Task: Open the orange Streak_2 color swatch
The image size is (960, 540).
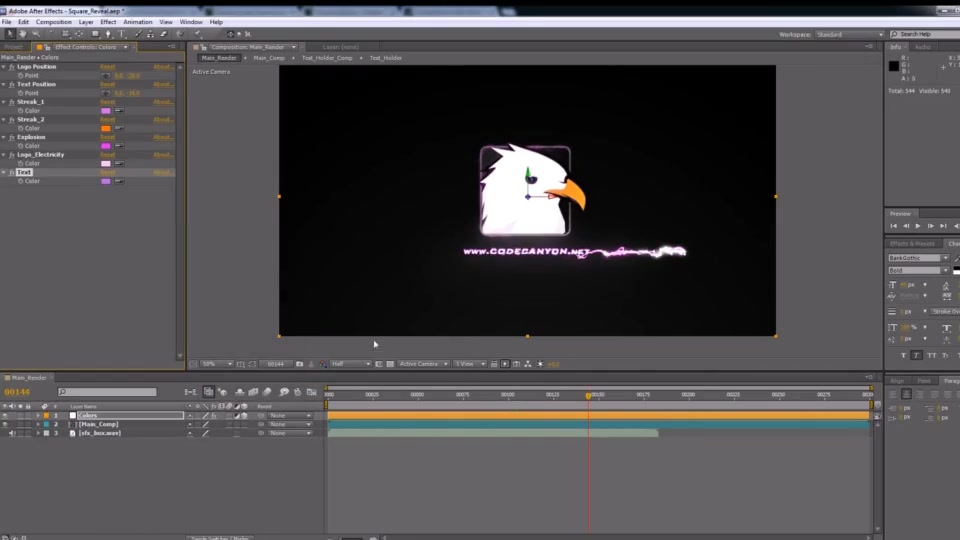Action: [x=106, y=129]
